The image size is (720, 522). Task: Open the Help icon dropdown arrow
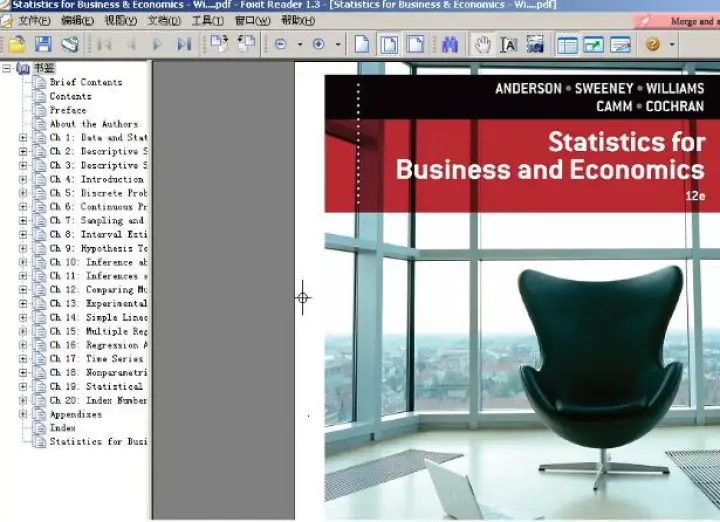(672, 45)
